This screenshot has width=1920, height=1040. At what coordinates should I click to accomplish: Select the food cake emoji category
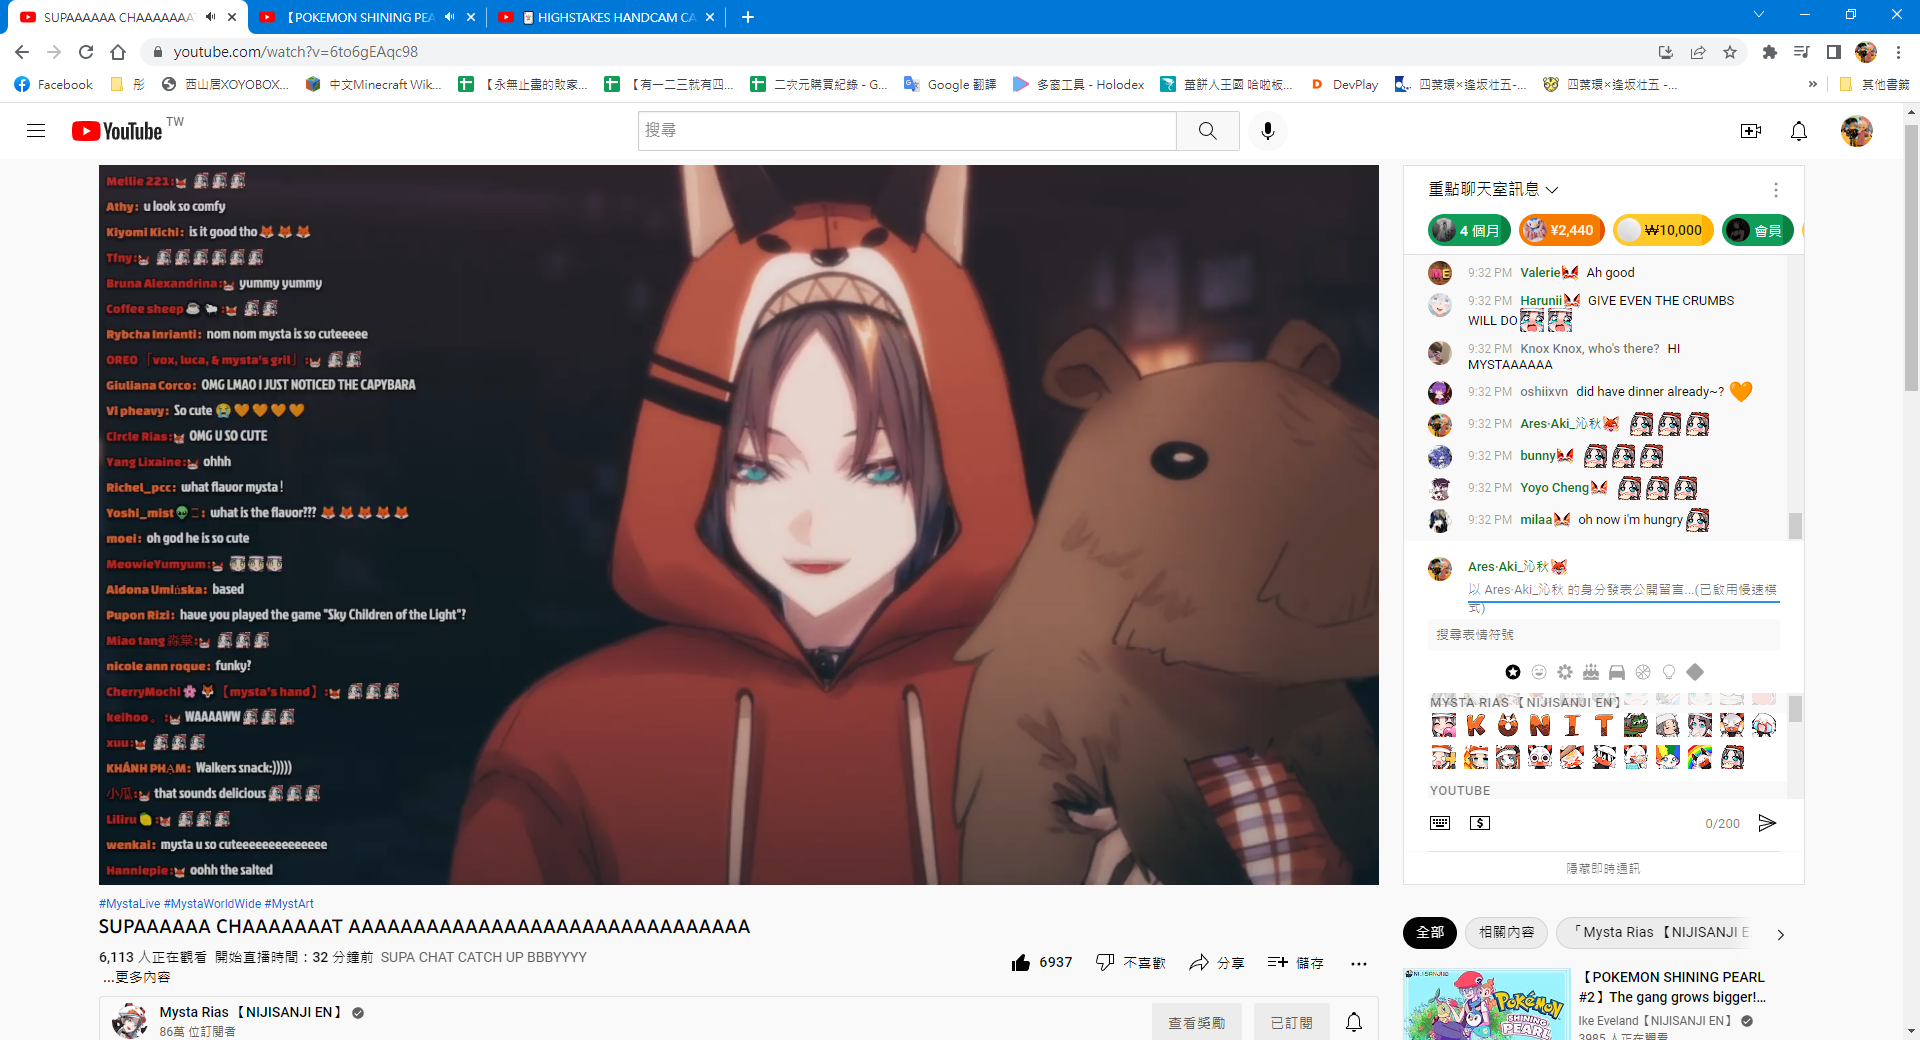point(1591,672)
